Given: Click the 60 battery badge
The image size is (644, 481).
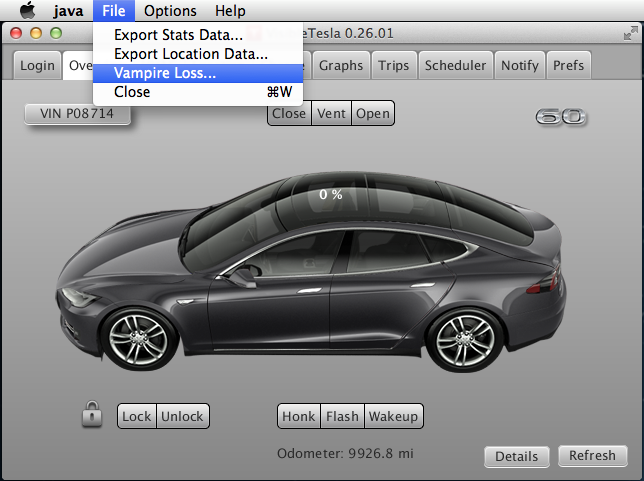Looking at the screenshot, I should 561,117.
